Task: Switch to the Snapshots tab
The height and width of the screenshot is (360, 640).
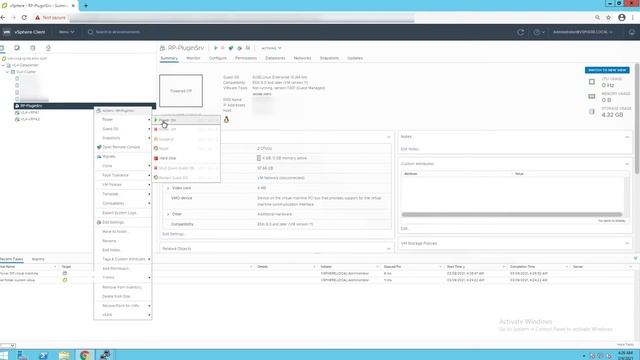Action: coord(329,58)
